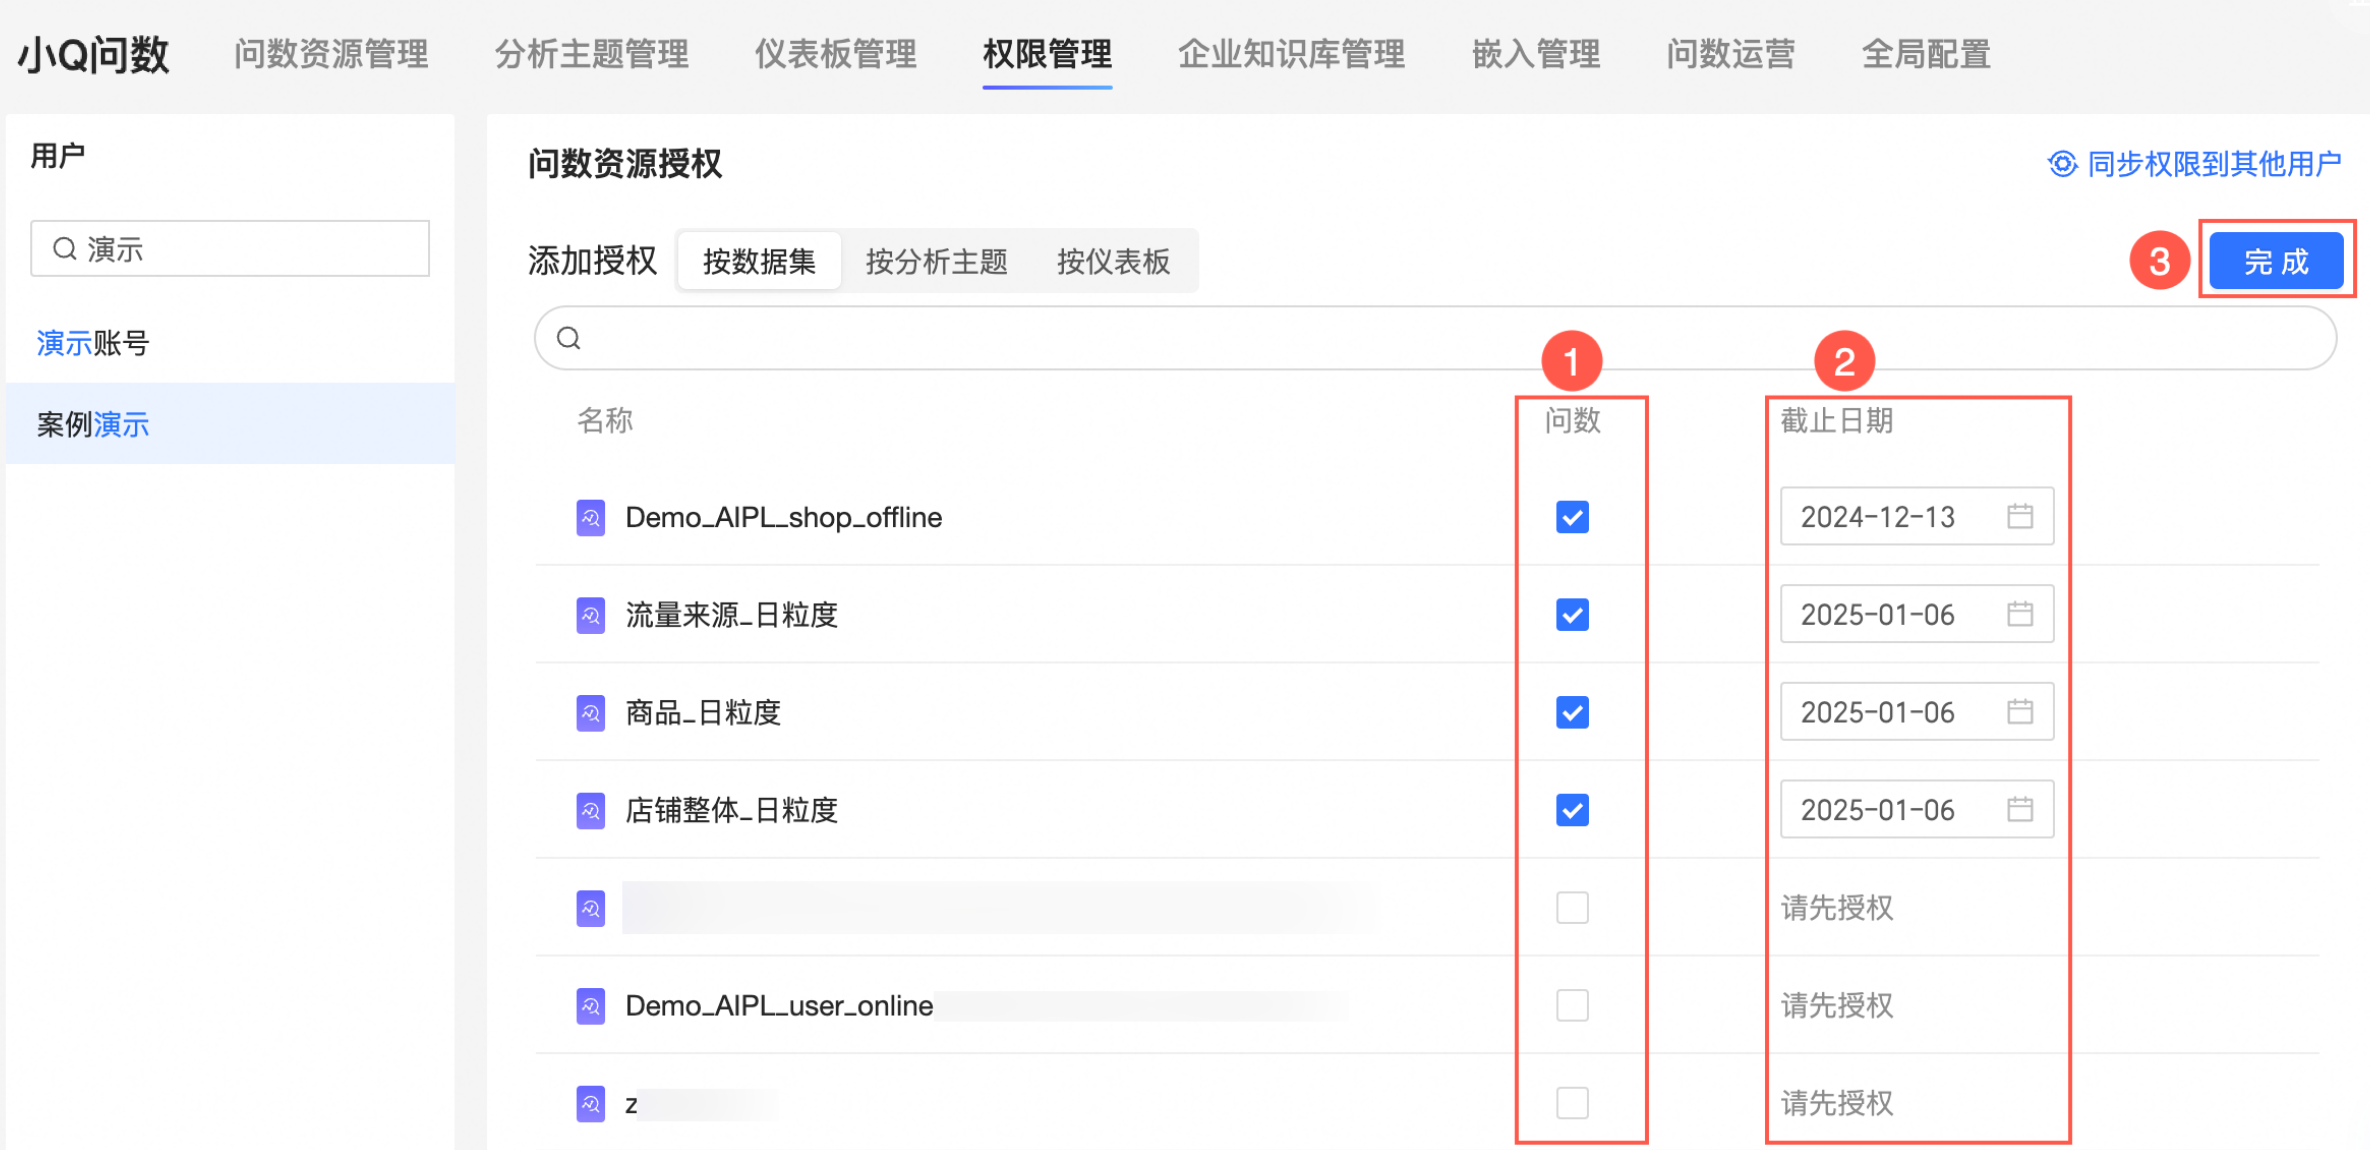Switch to 按分析主题 tab
The width and height of the screenshot is (2370, 1150).
(936, 262)
